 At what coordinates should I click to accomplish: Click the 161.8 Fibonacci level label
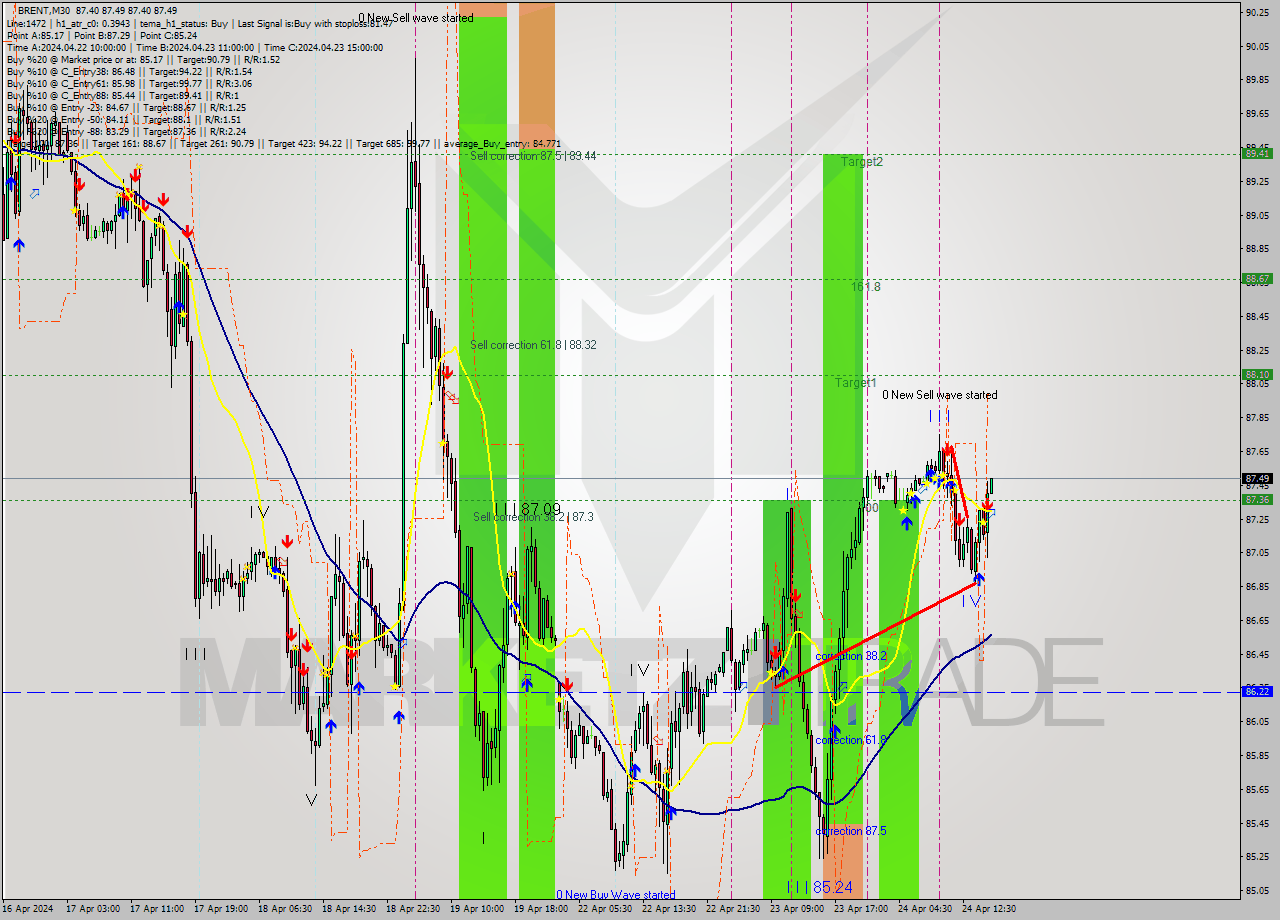point(866,287)
